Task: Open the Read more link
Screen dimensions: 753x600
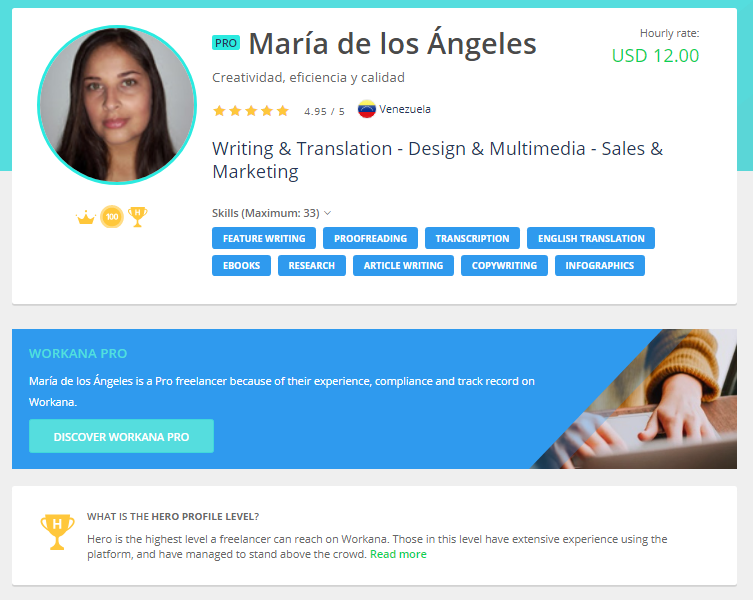Action: [398, 554]
